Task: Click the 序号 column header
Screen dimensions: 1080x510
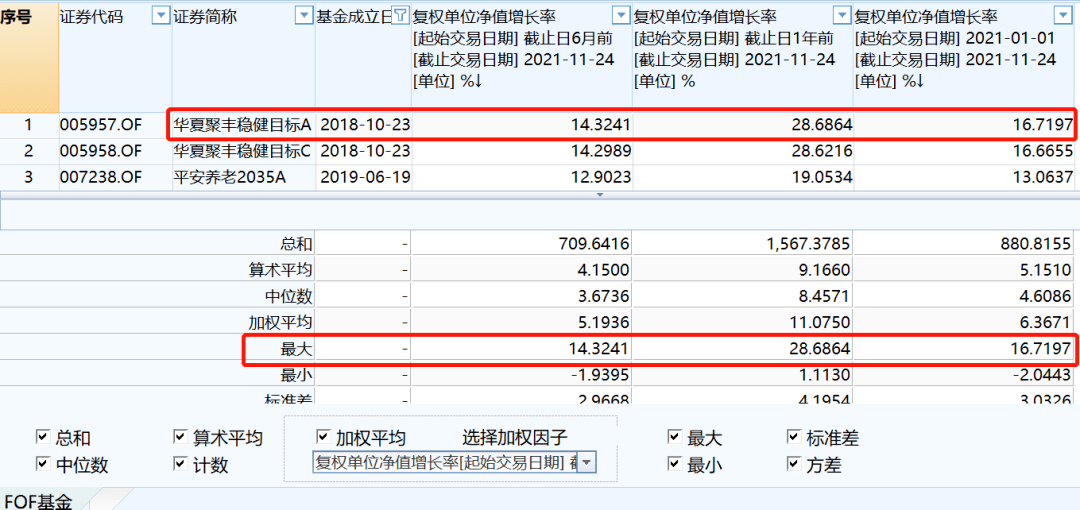Action: [x=29, y=55]
